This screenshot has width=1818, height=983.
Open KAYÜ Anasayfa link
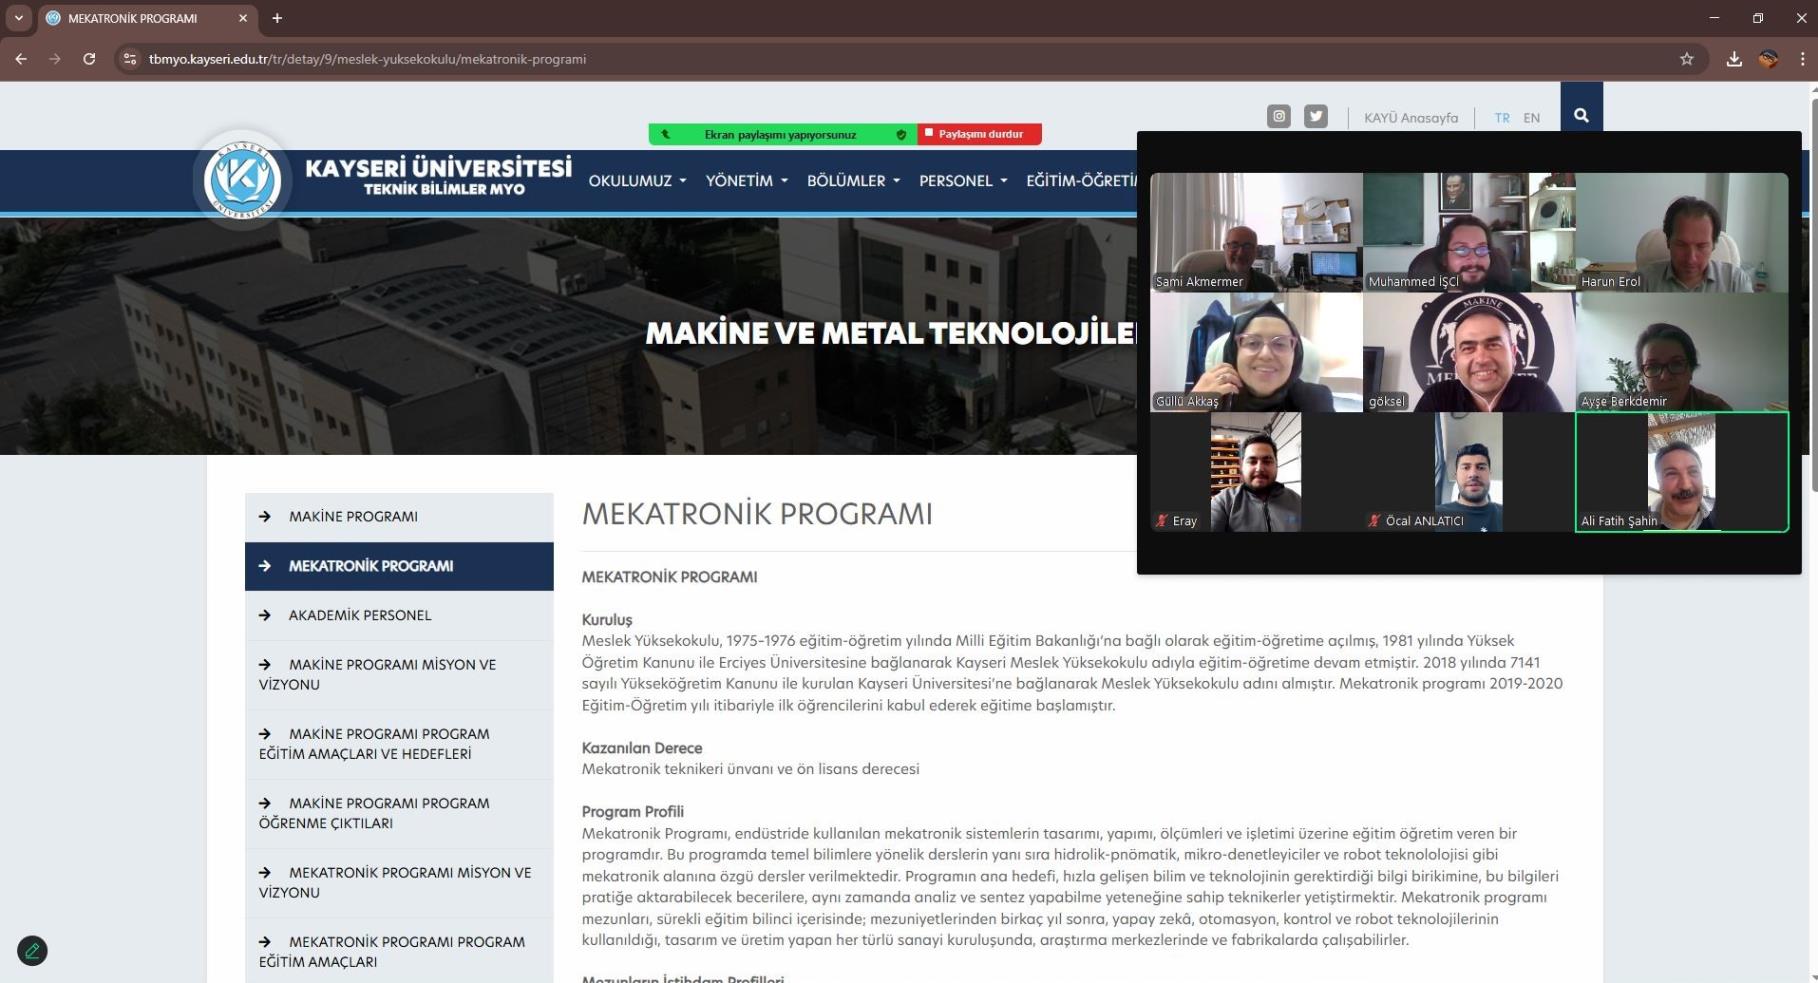point(1411,118)
